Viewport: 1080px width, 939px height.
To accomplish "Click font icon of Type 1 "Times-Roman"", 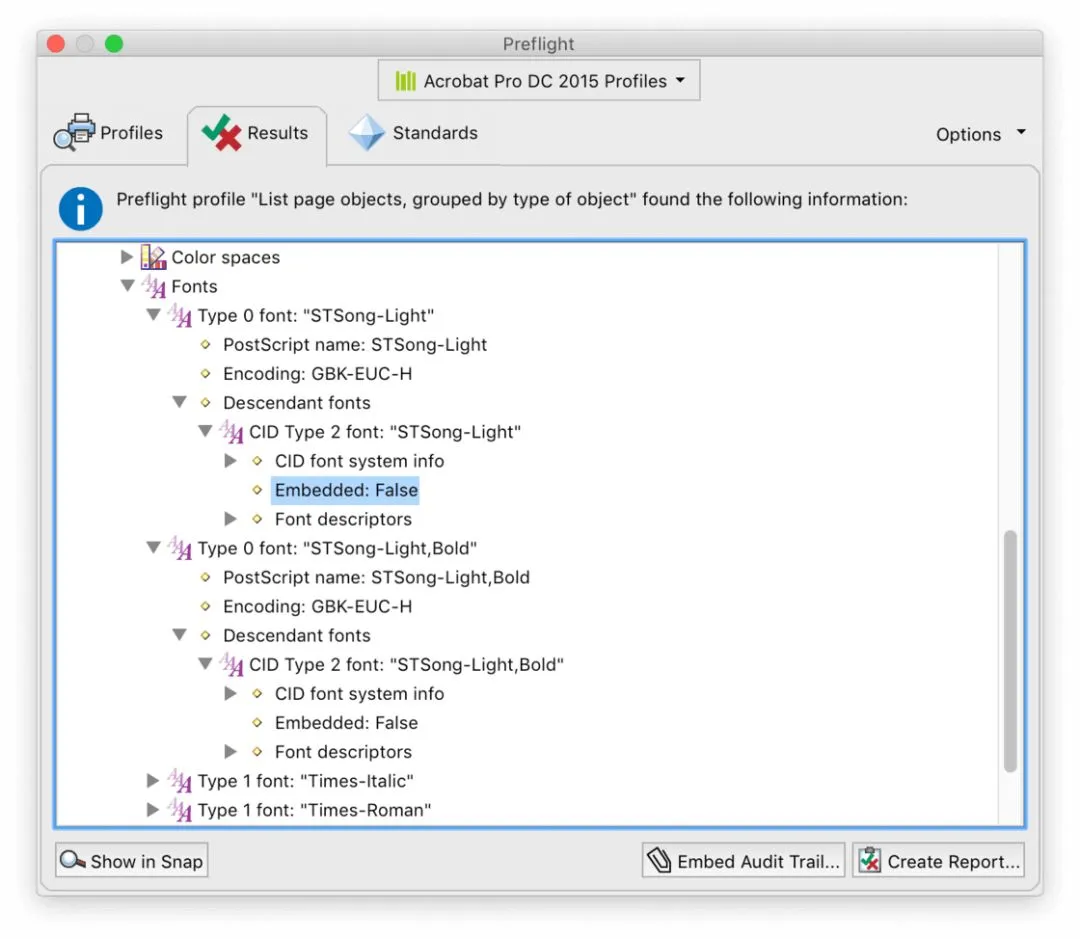I will pyautogui.click(x=180, y=810).
